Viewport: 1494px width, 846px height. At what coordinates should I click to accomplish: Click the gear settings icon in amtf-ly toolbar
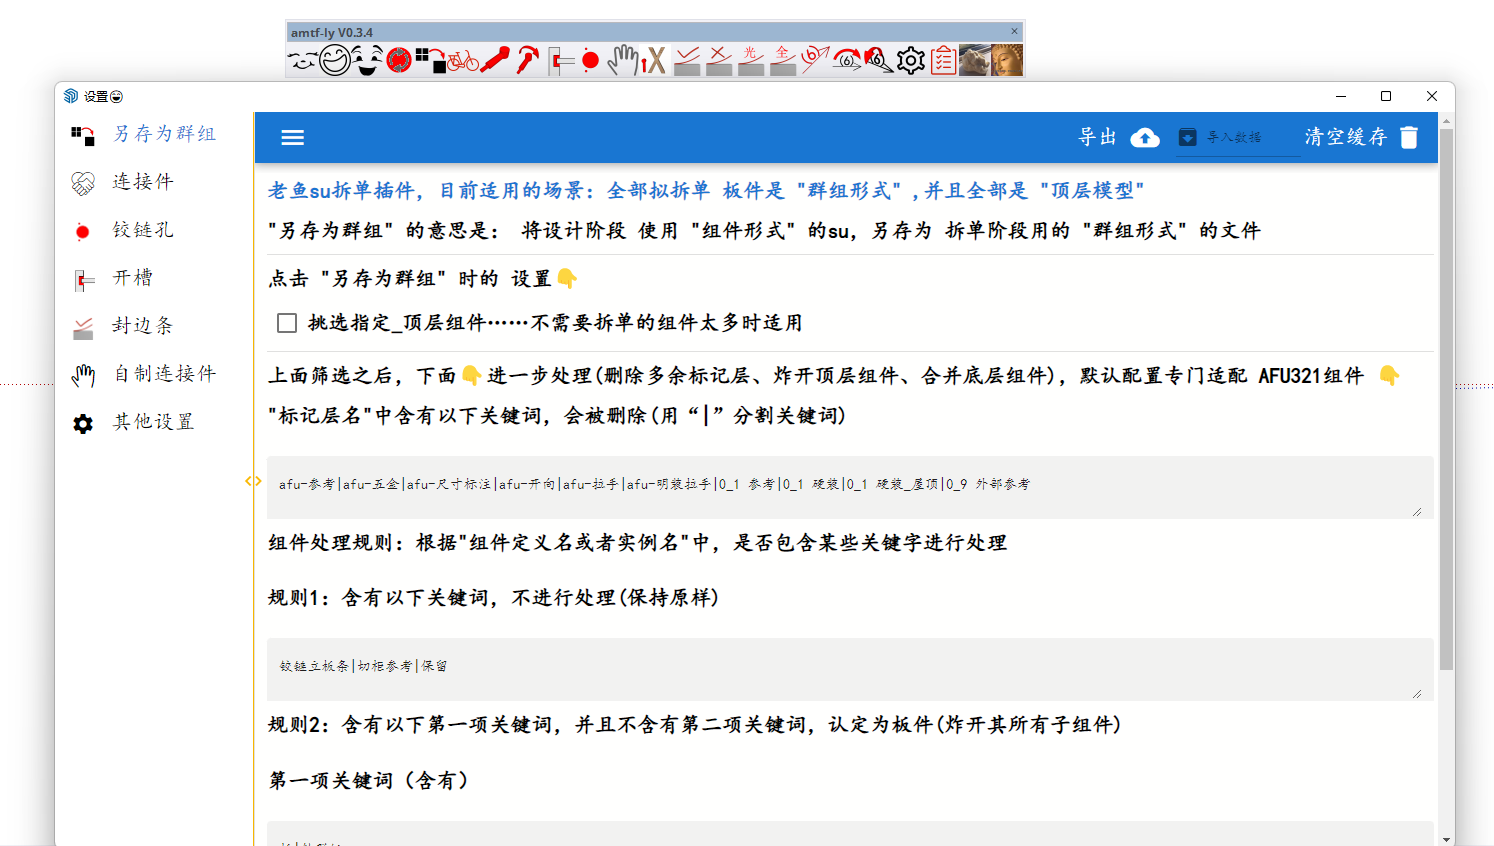[910, 61]
